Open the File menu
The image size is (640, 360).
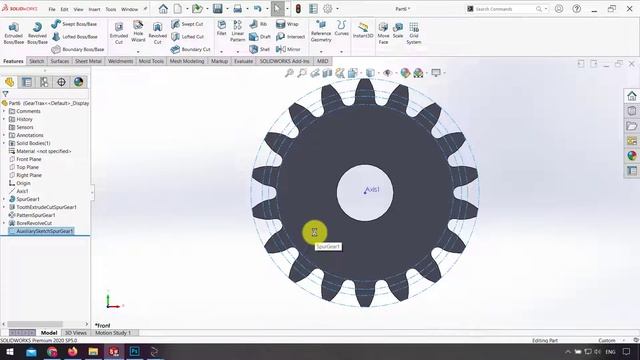click(52, 9)
